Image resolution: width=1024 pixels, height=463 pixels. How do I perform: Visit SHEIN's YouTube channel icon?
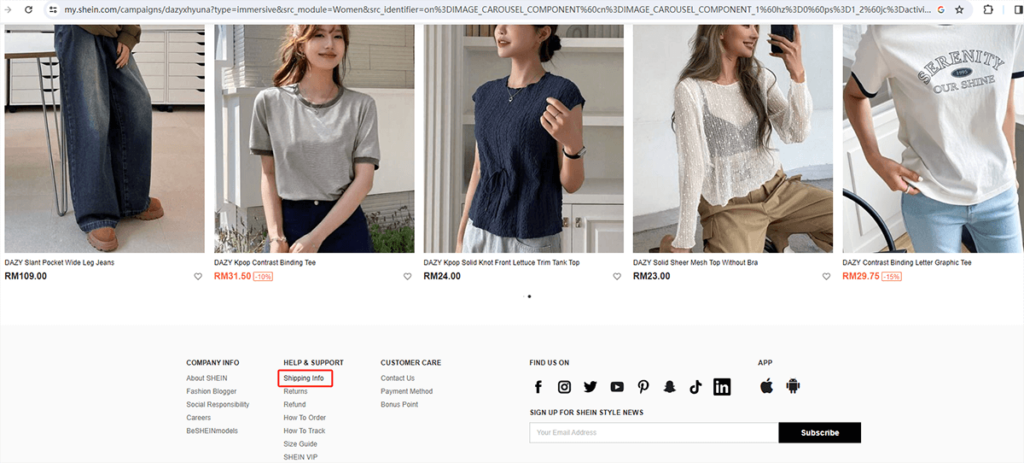point(617,387)
